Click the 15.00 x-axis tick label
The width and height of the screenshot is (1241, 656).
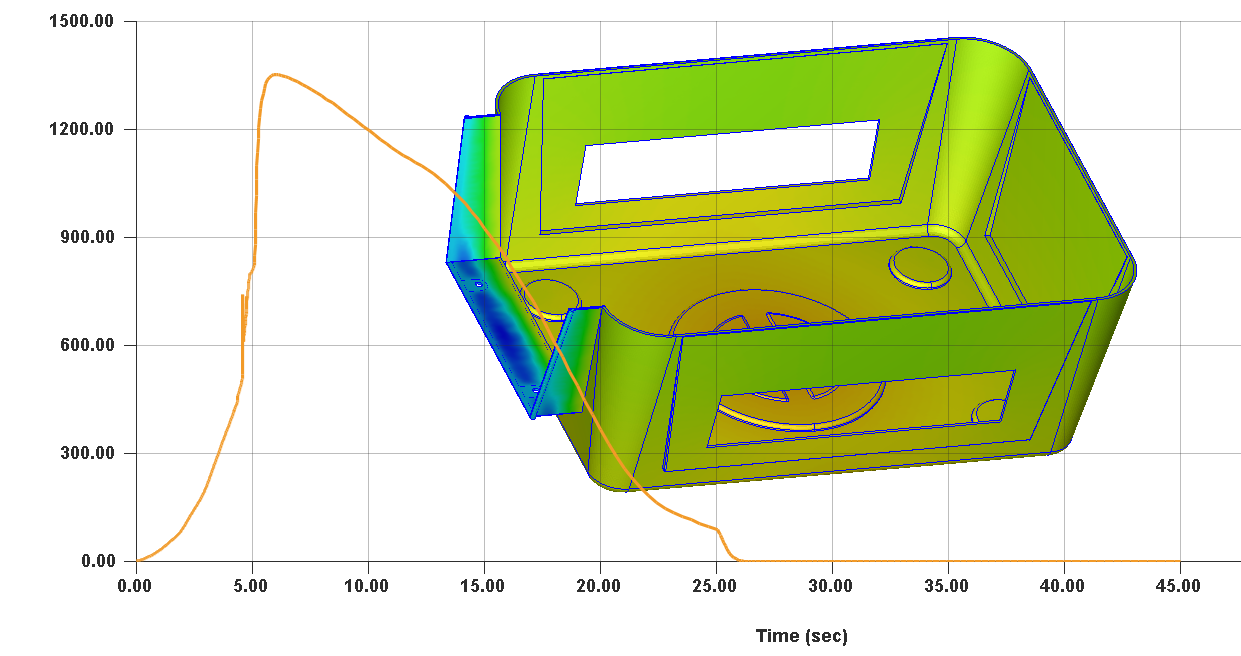point(484,586)
